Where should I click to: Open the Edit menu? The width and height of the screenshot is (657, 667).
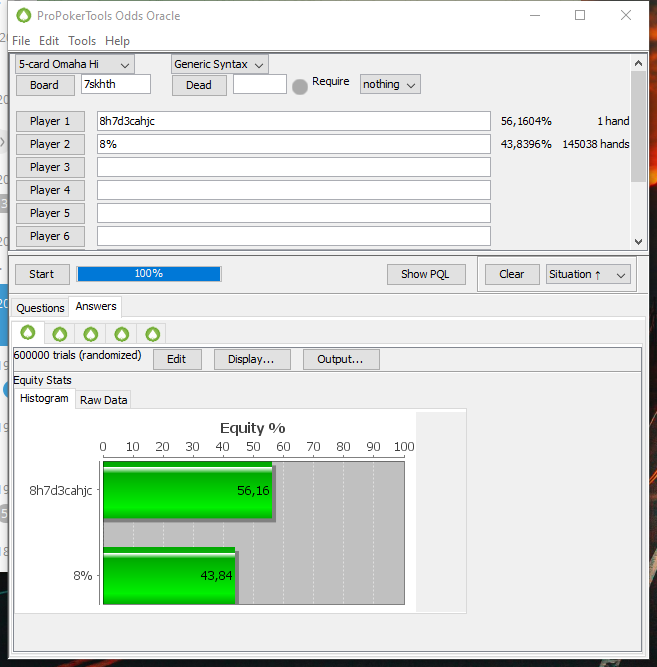49,41
